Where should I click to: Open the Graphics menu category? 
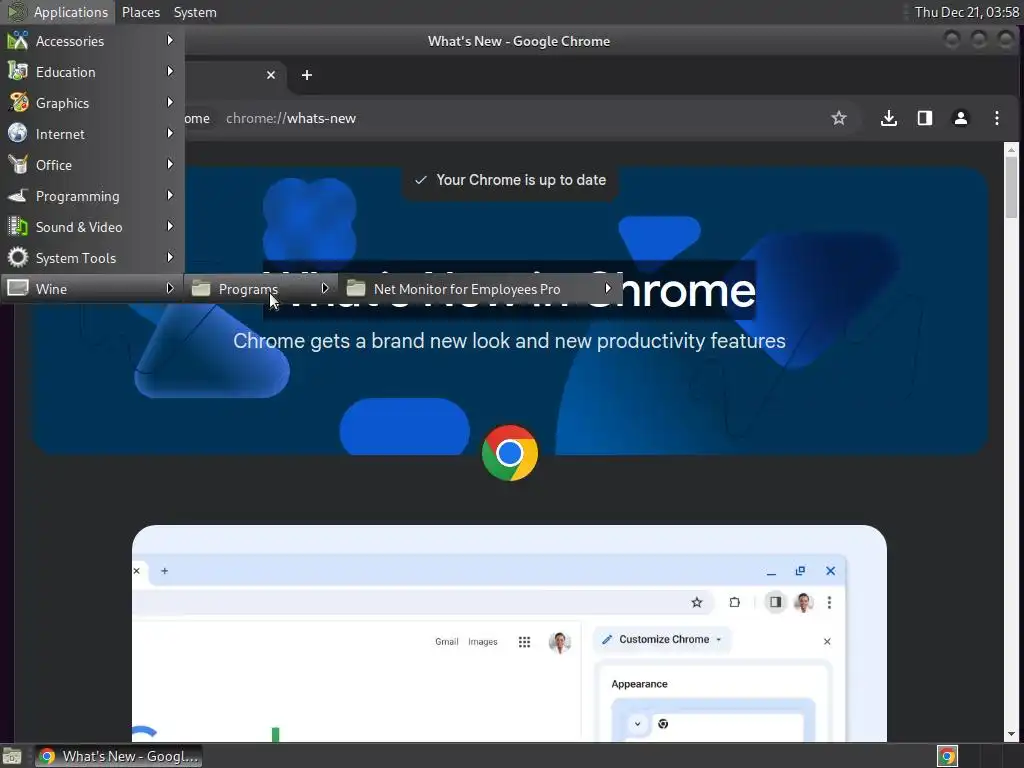(92, 103)
